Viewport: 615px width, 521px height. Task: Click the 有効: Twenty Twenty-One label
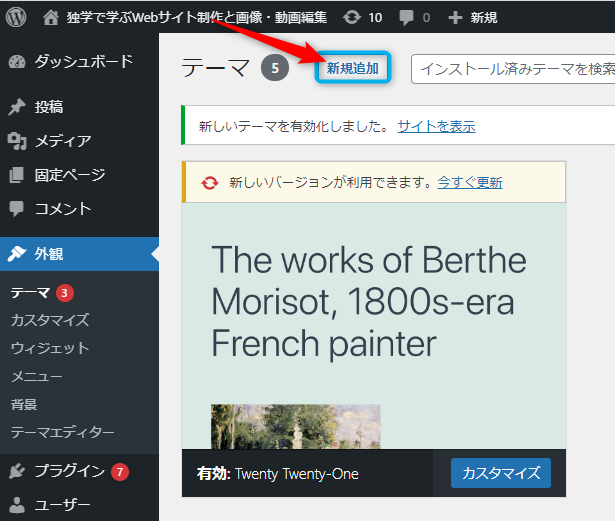coord(278,474)
